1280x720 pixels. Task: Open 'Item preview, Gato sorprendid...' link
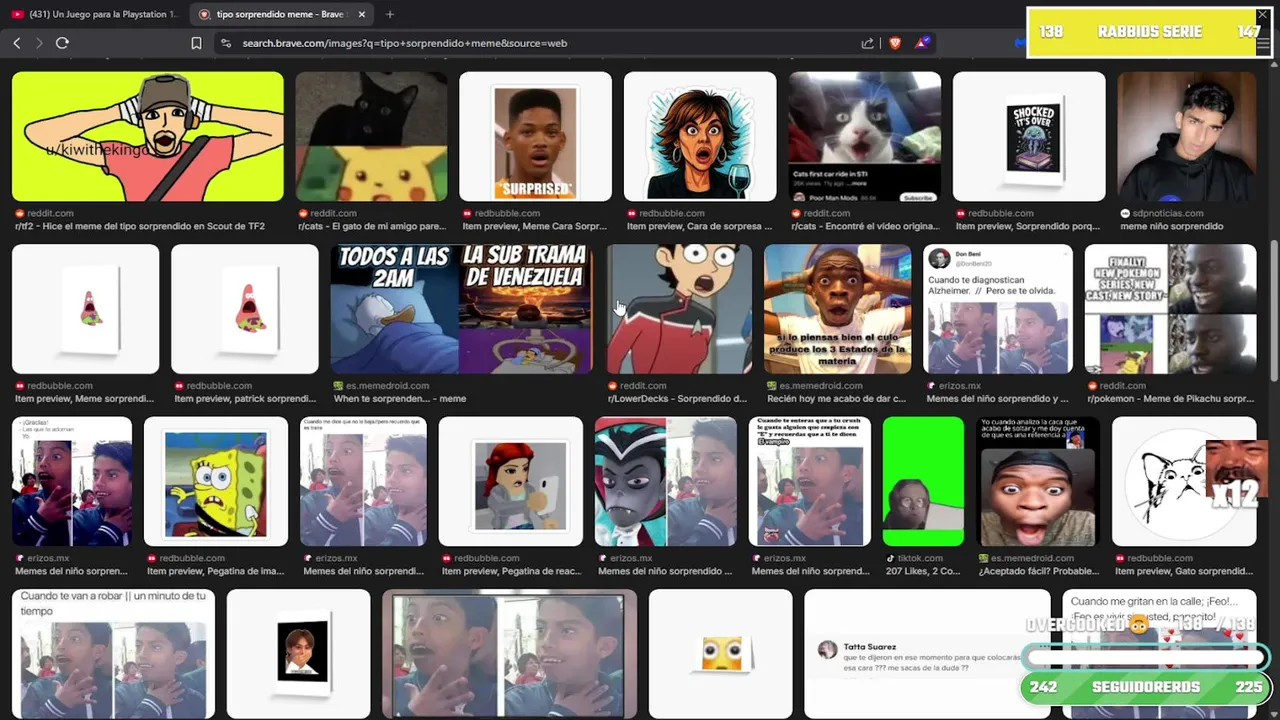[x=1184, y=571]
